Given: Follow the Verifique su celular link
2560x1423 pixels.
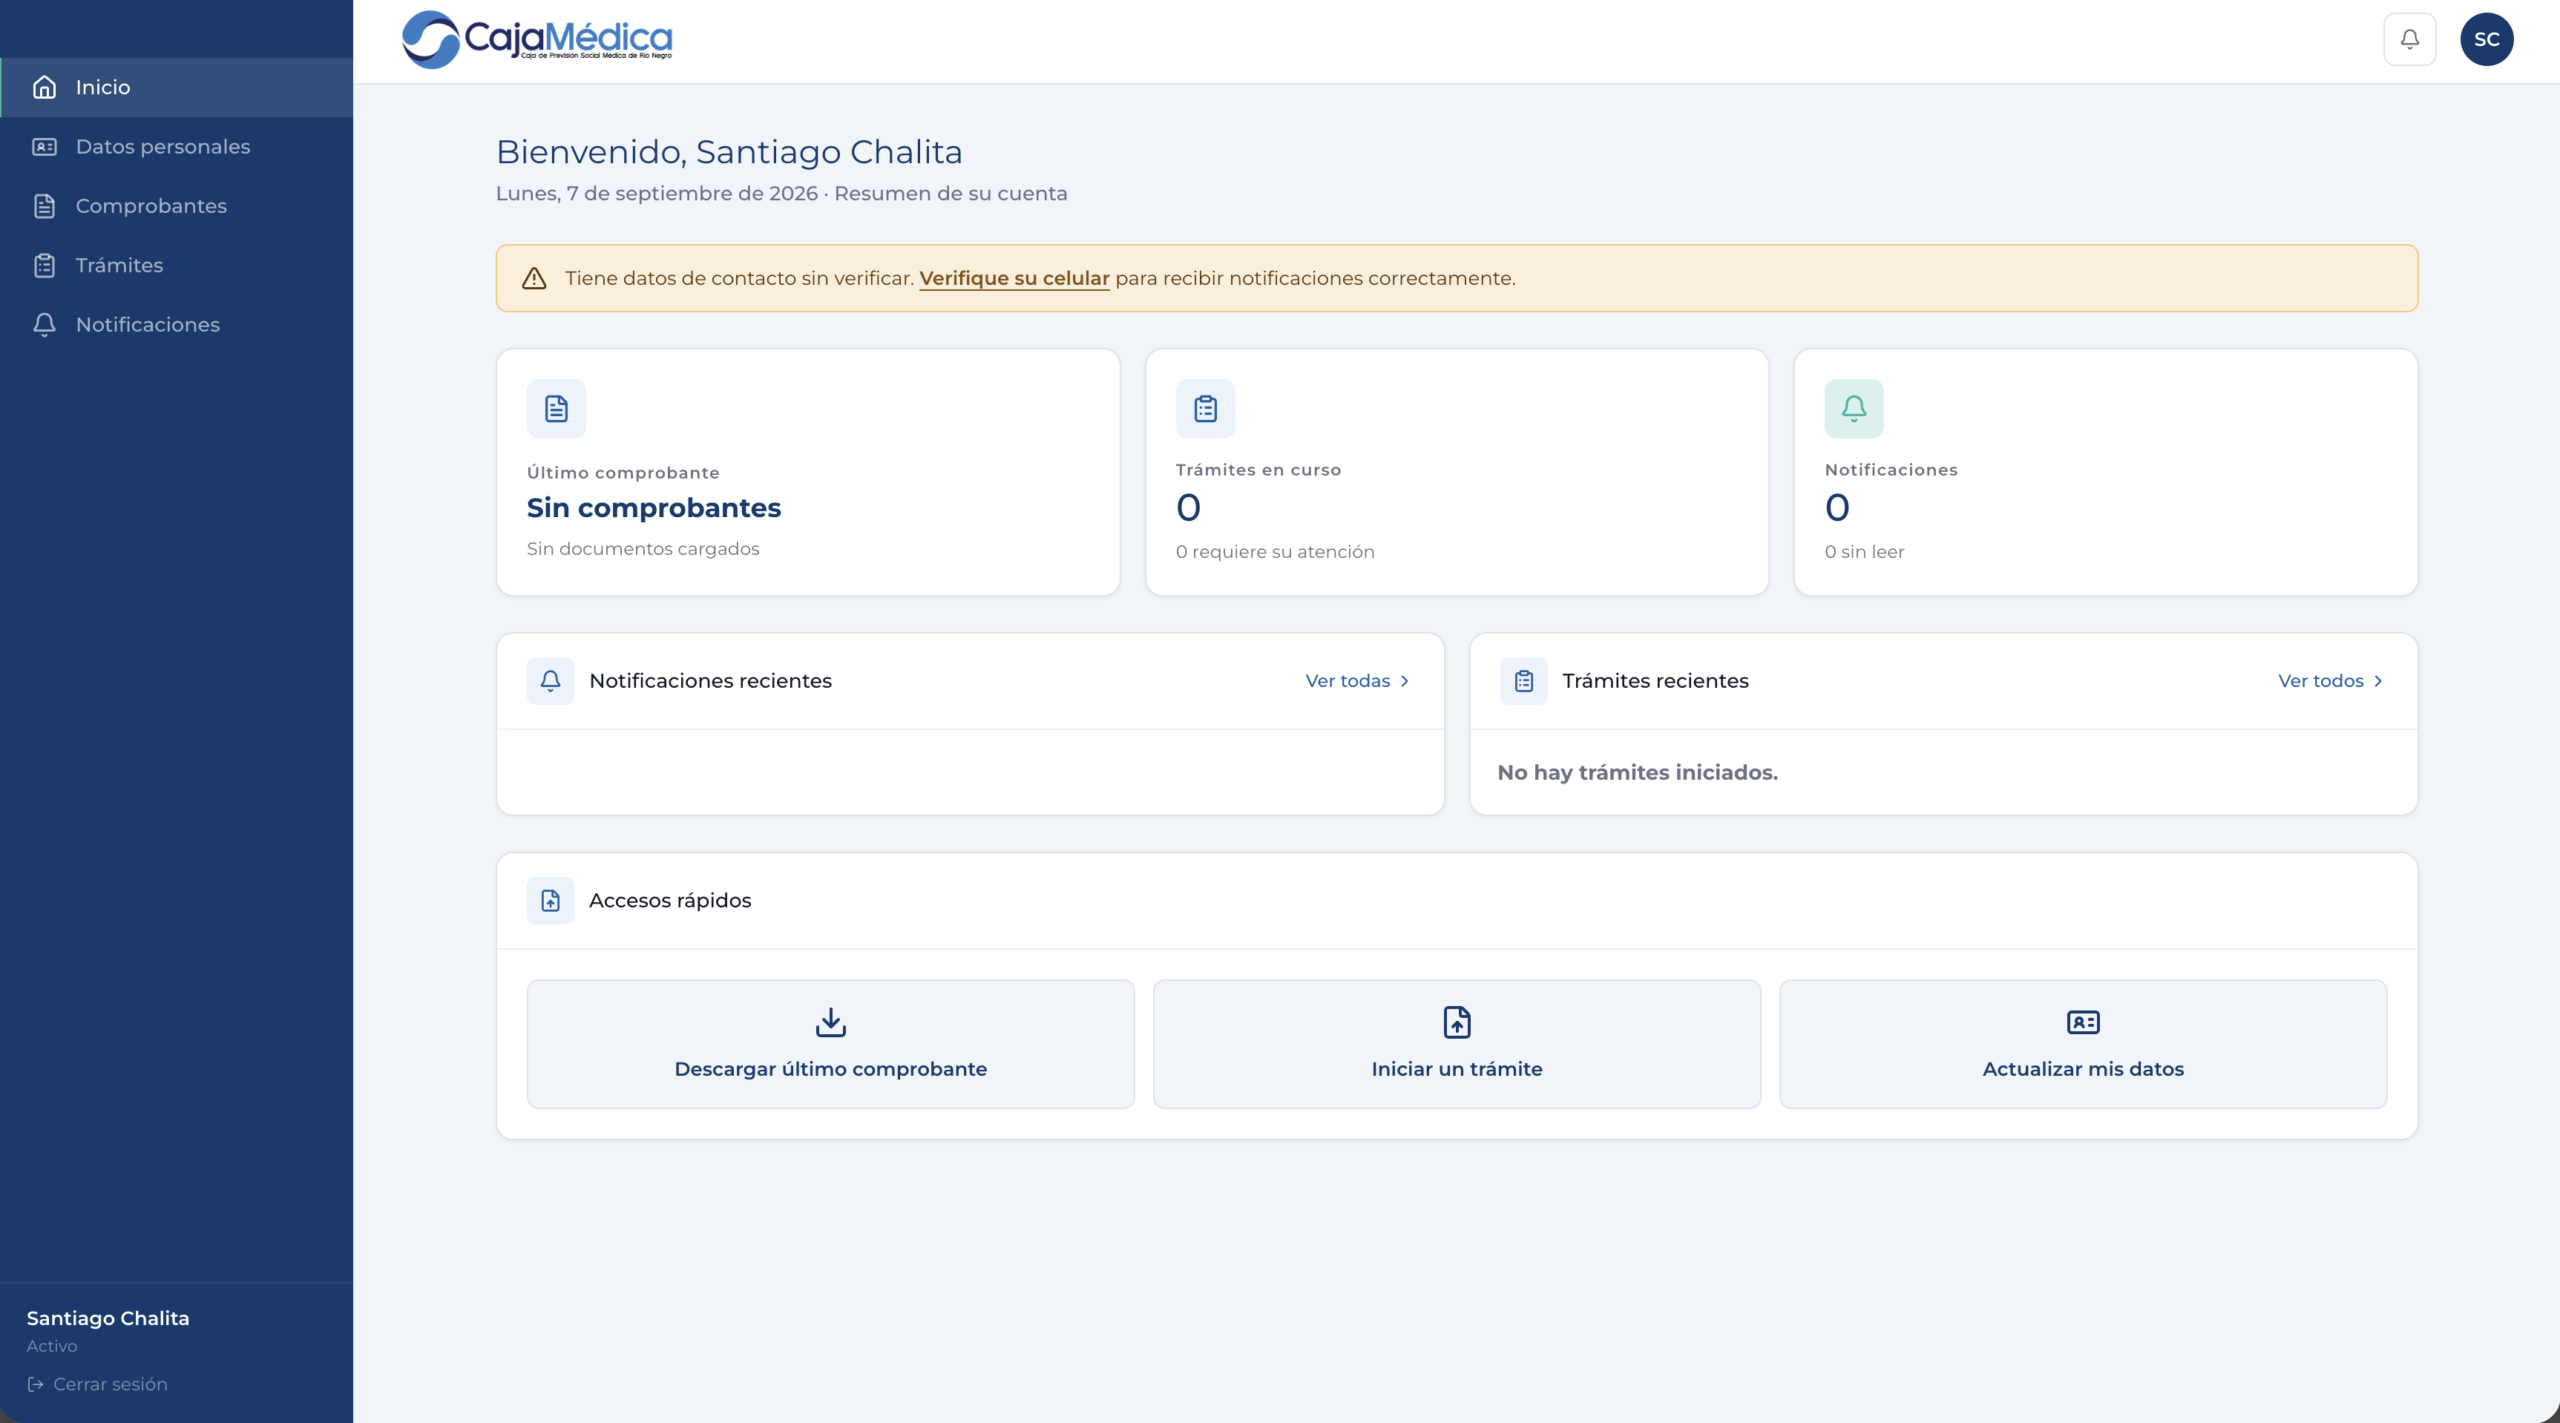Looking at the screenshot, I should 1014,278.
